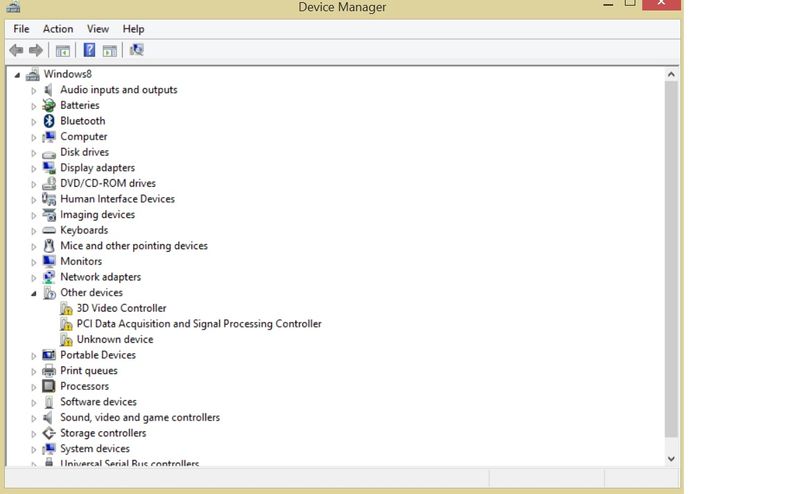The width and height of the screenshot is (799, 494).
Task: Click the Back arrow toolbar icon
Action: pos(16,50)
